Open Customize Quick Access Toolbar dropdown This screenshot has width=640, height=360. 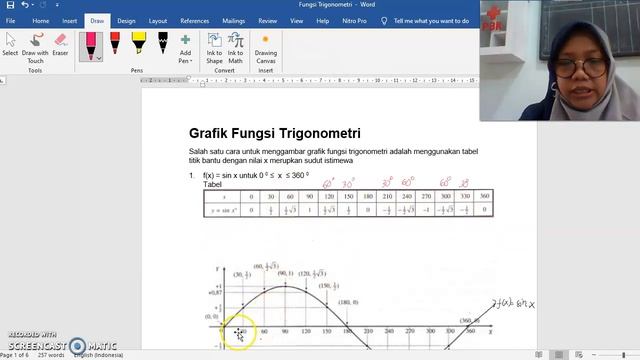coord(57,5)
